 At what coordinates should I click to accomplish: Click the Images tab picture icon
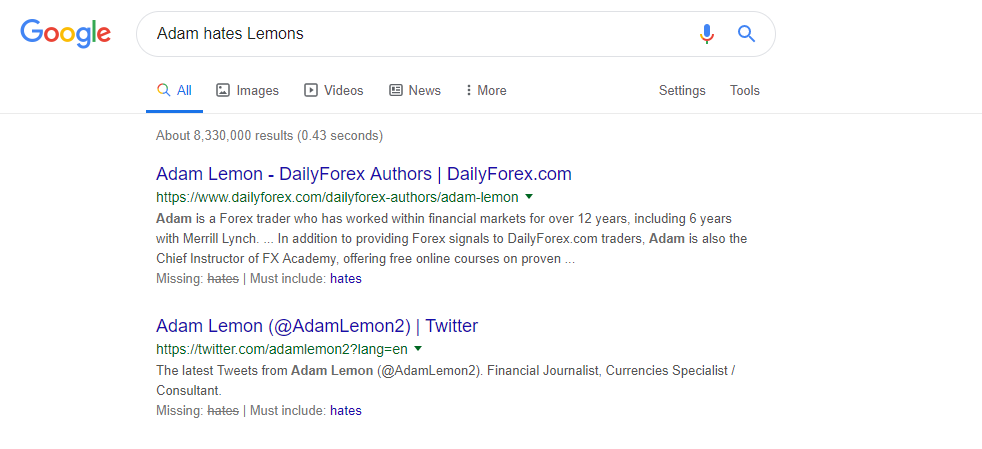pyautogui.click(x=222, y=90)
